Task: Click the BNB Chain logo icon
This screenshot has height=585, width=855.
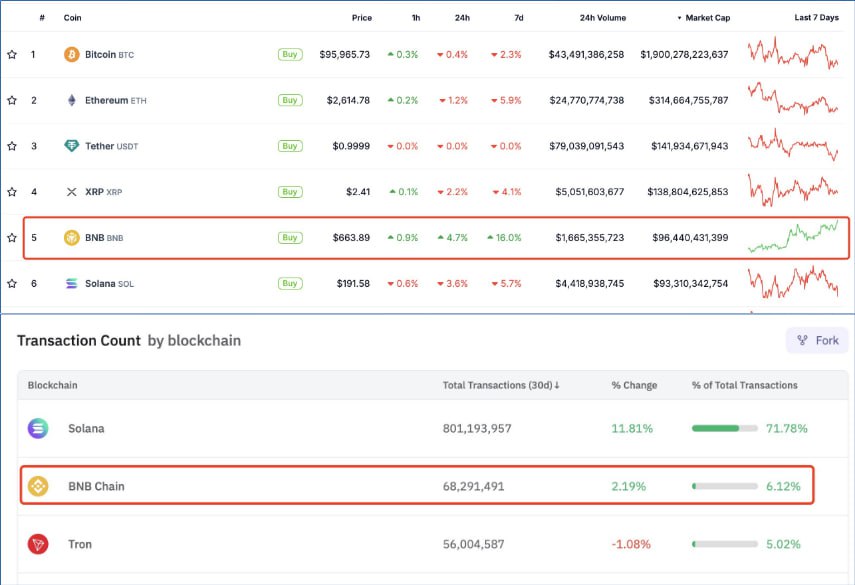Action: click(x=38, y=486)
